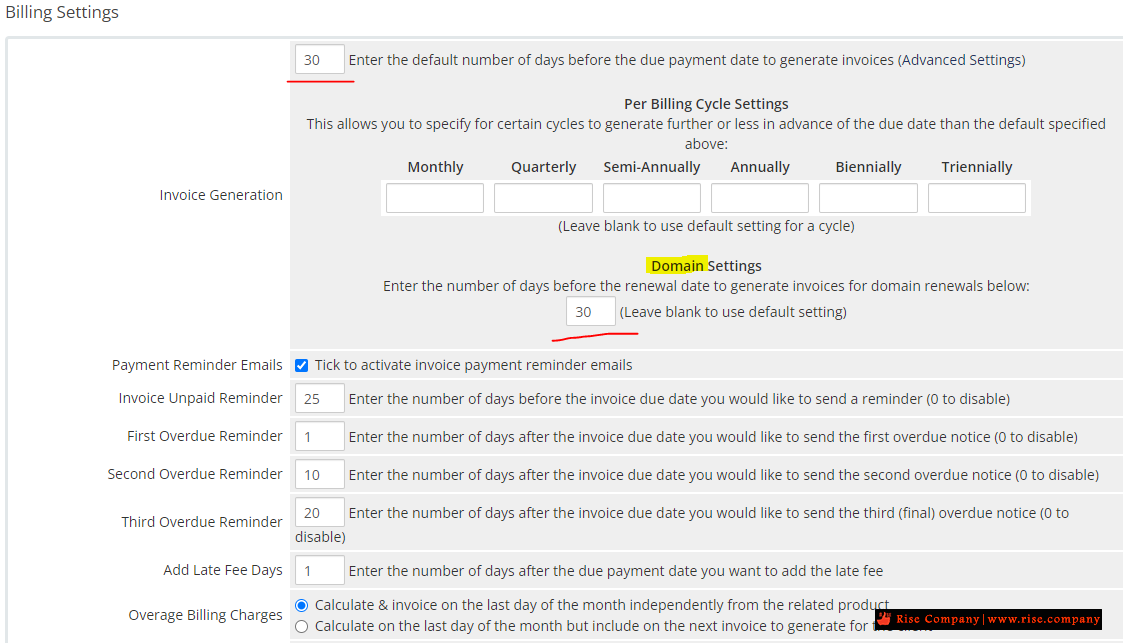Click the Overage Billing Charges label
The image size is (1123, 643).
[x=205, y=615]
